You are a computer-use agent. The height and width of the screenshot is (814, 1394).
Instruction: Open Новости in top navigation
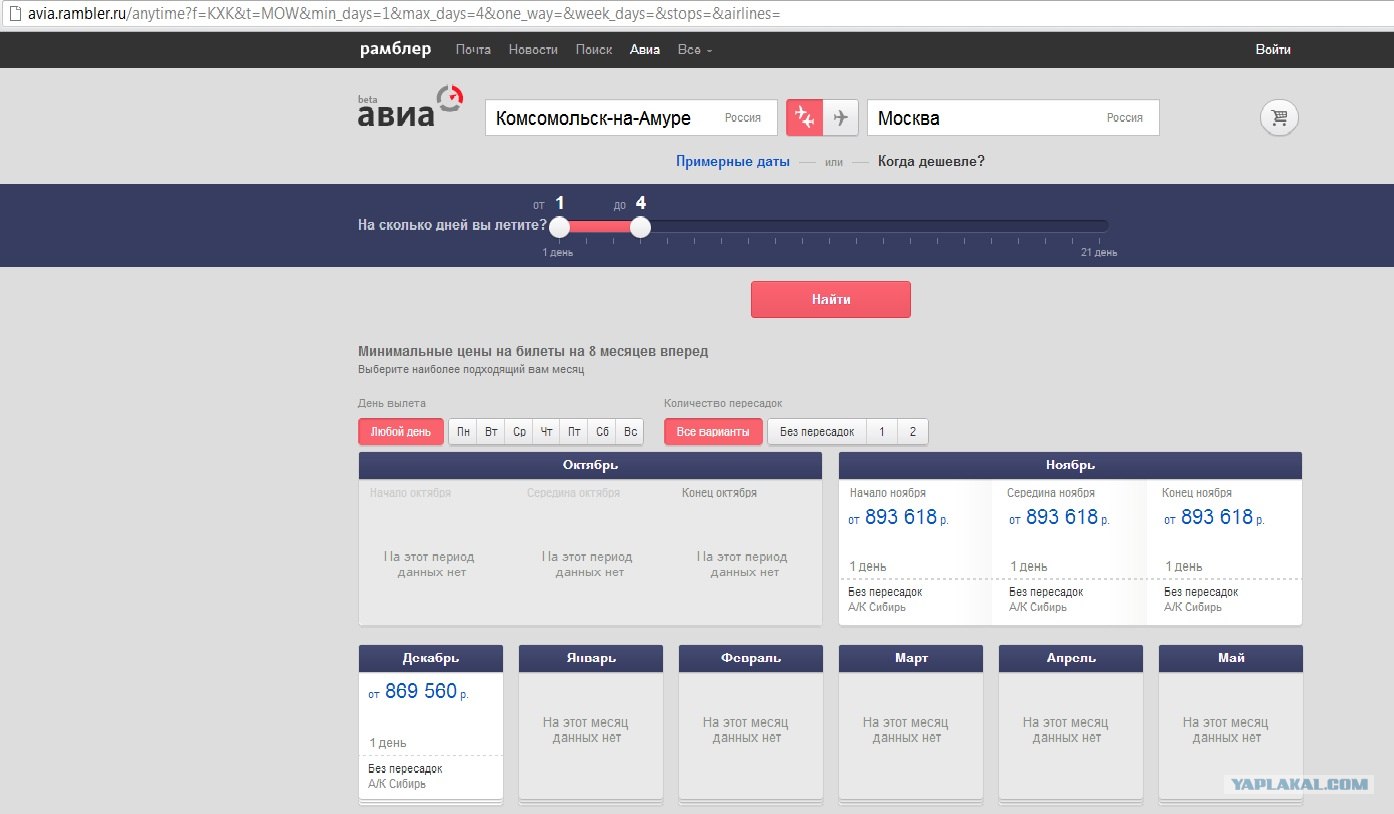533,49
